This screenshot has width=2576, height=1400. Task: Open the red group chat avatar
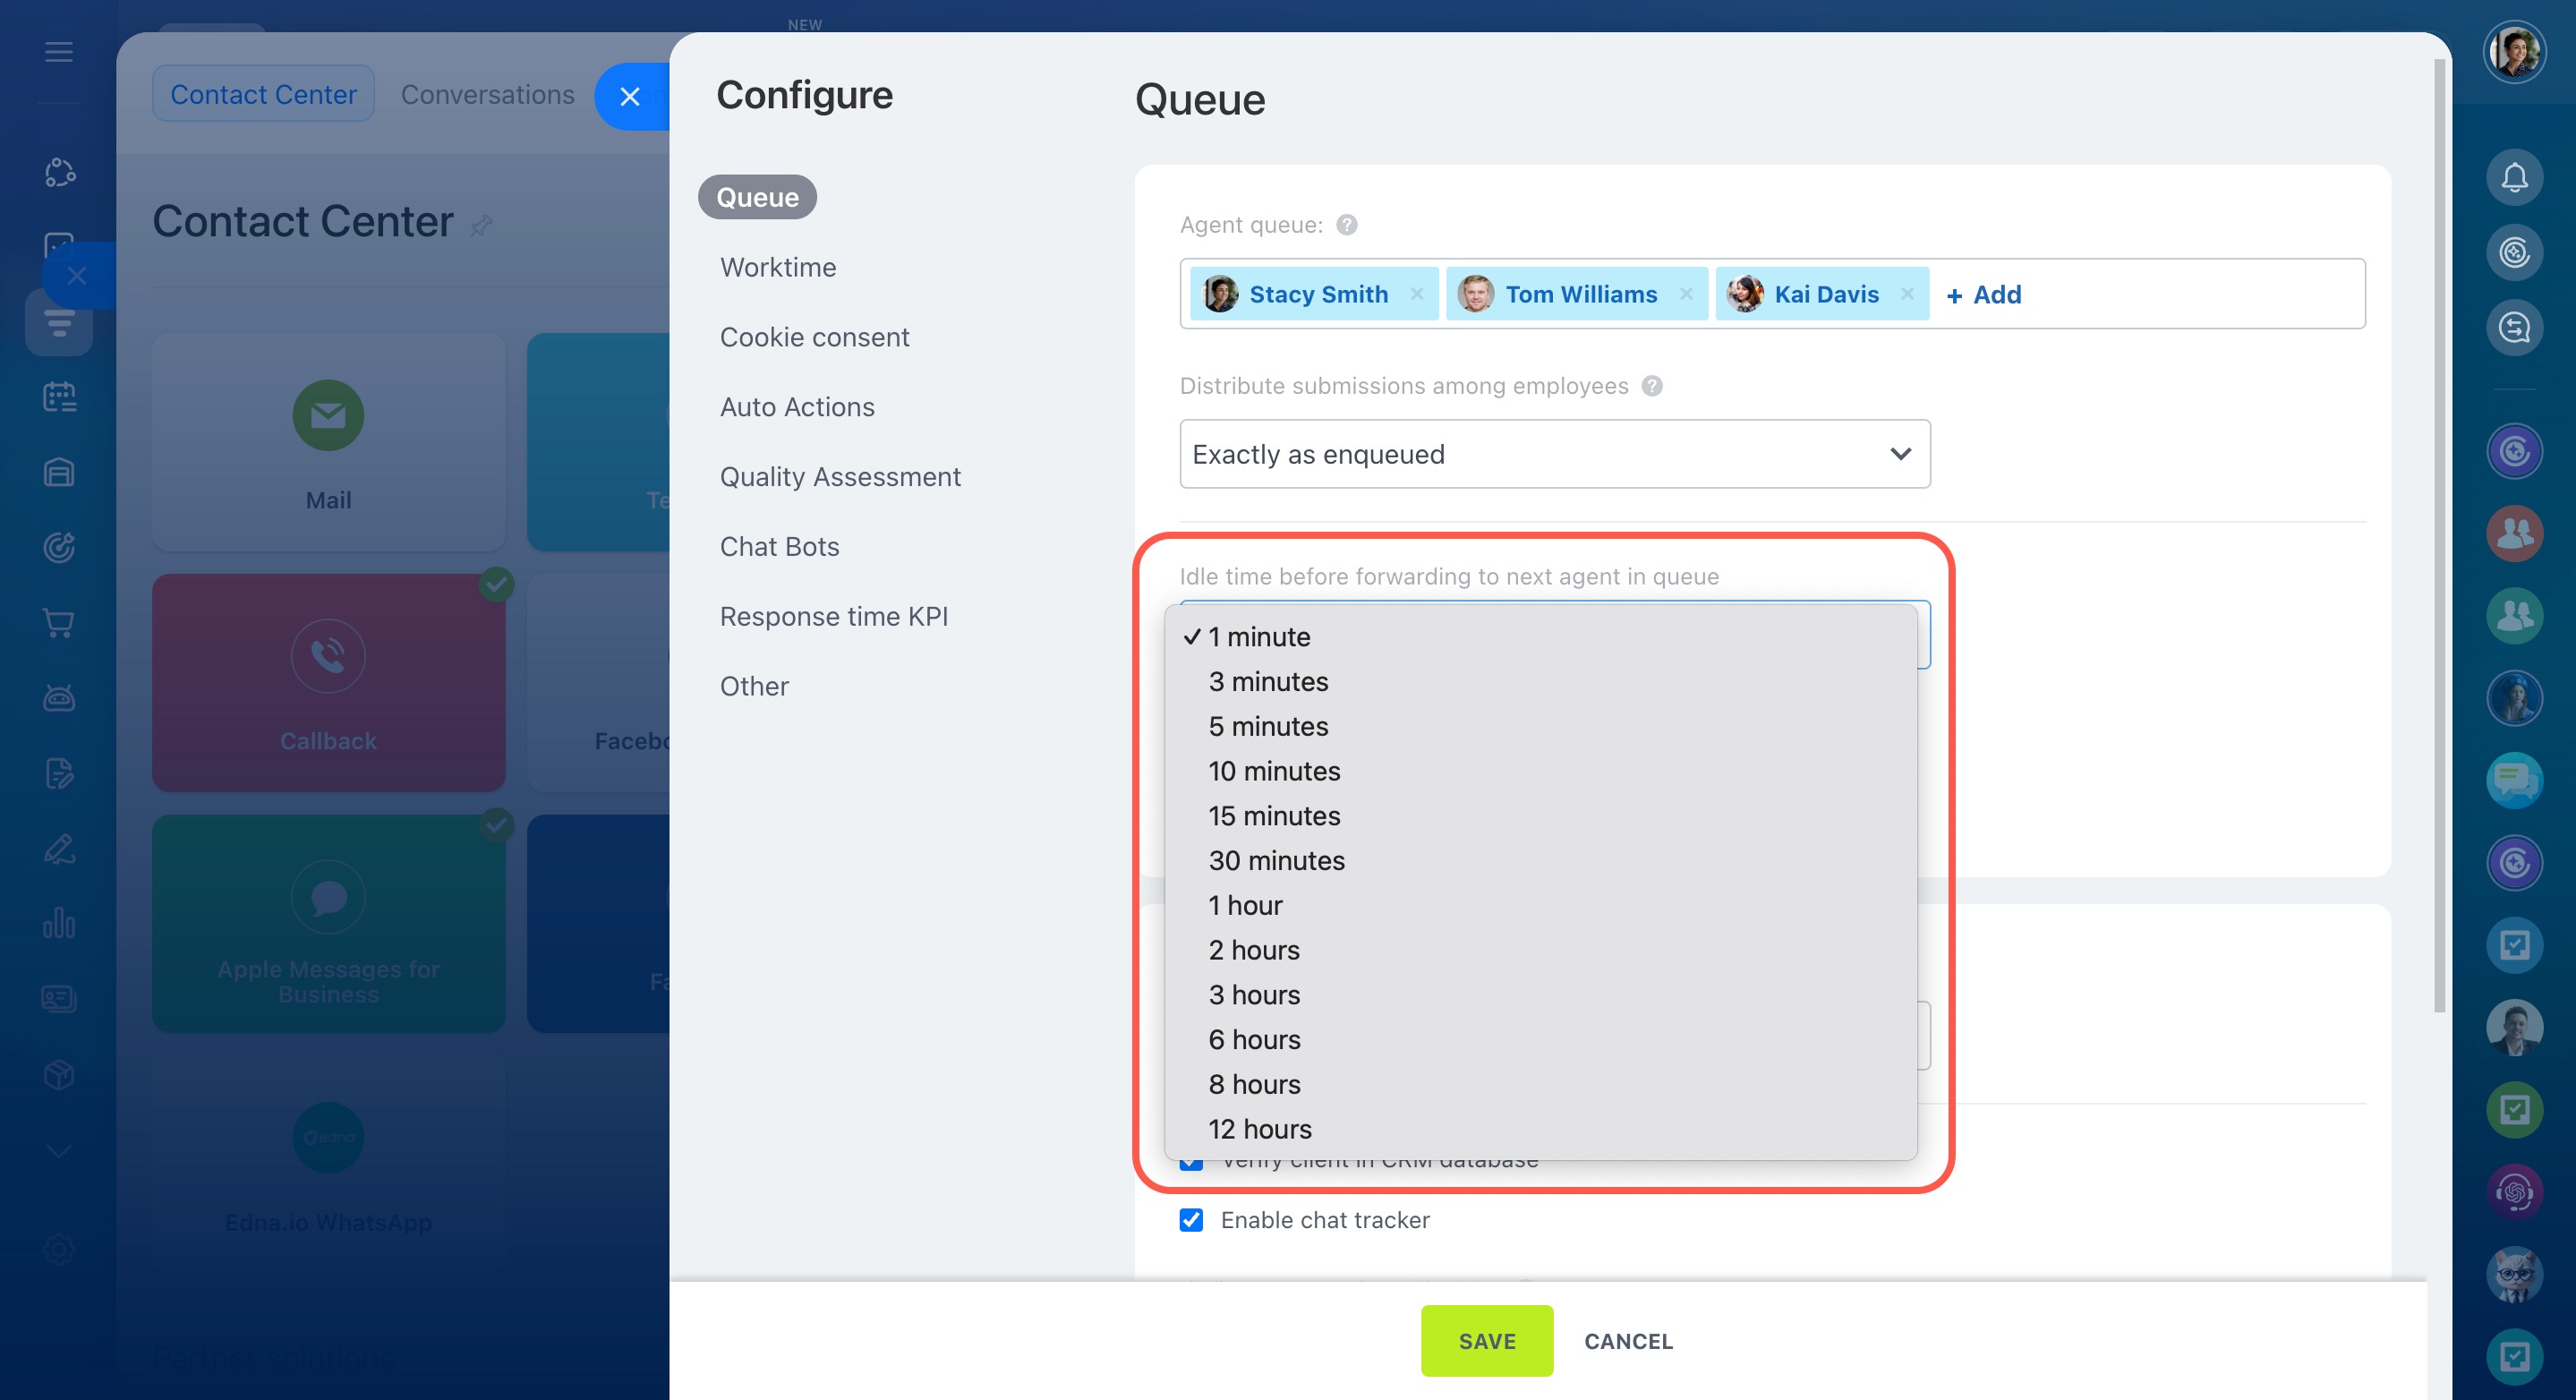[x=2514, y=534]
